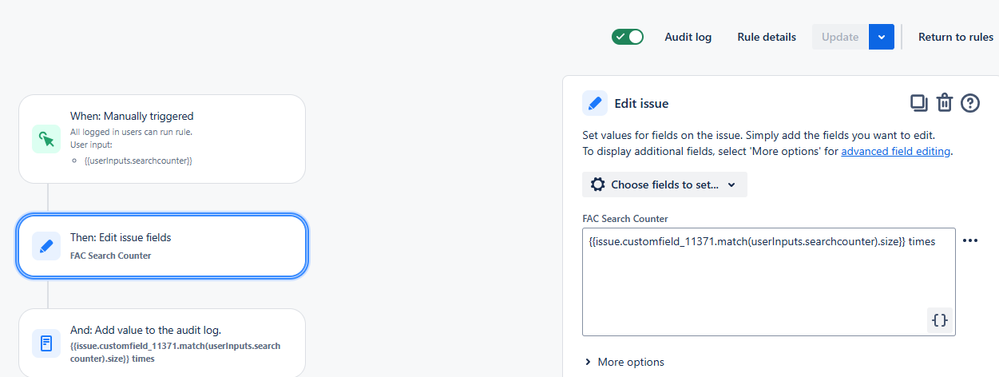This screenshot has height=377, width=999.
Task: Open the Update button dropdown arrow
Action: click(881, 37)
